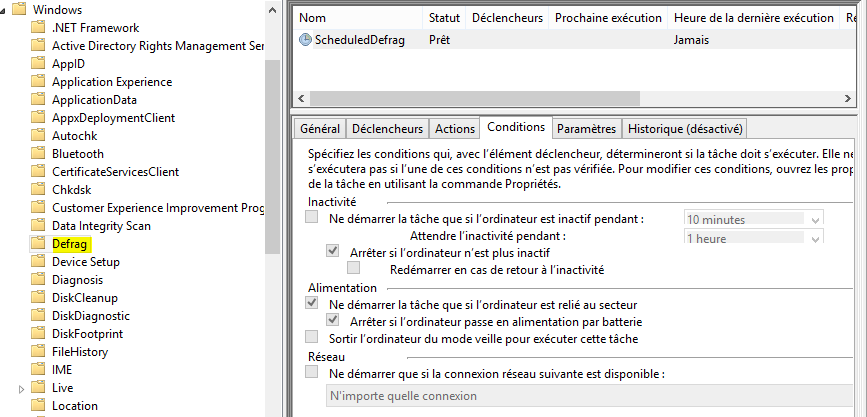The image size is (867, 417).
Task: Toggle 'Ne démarrer la tâche que si inactif' checkbox
Action: 312,217
